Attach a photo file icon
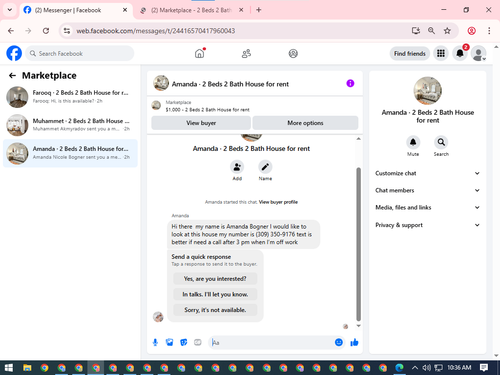 click(169, 342)
